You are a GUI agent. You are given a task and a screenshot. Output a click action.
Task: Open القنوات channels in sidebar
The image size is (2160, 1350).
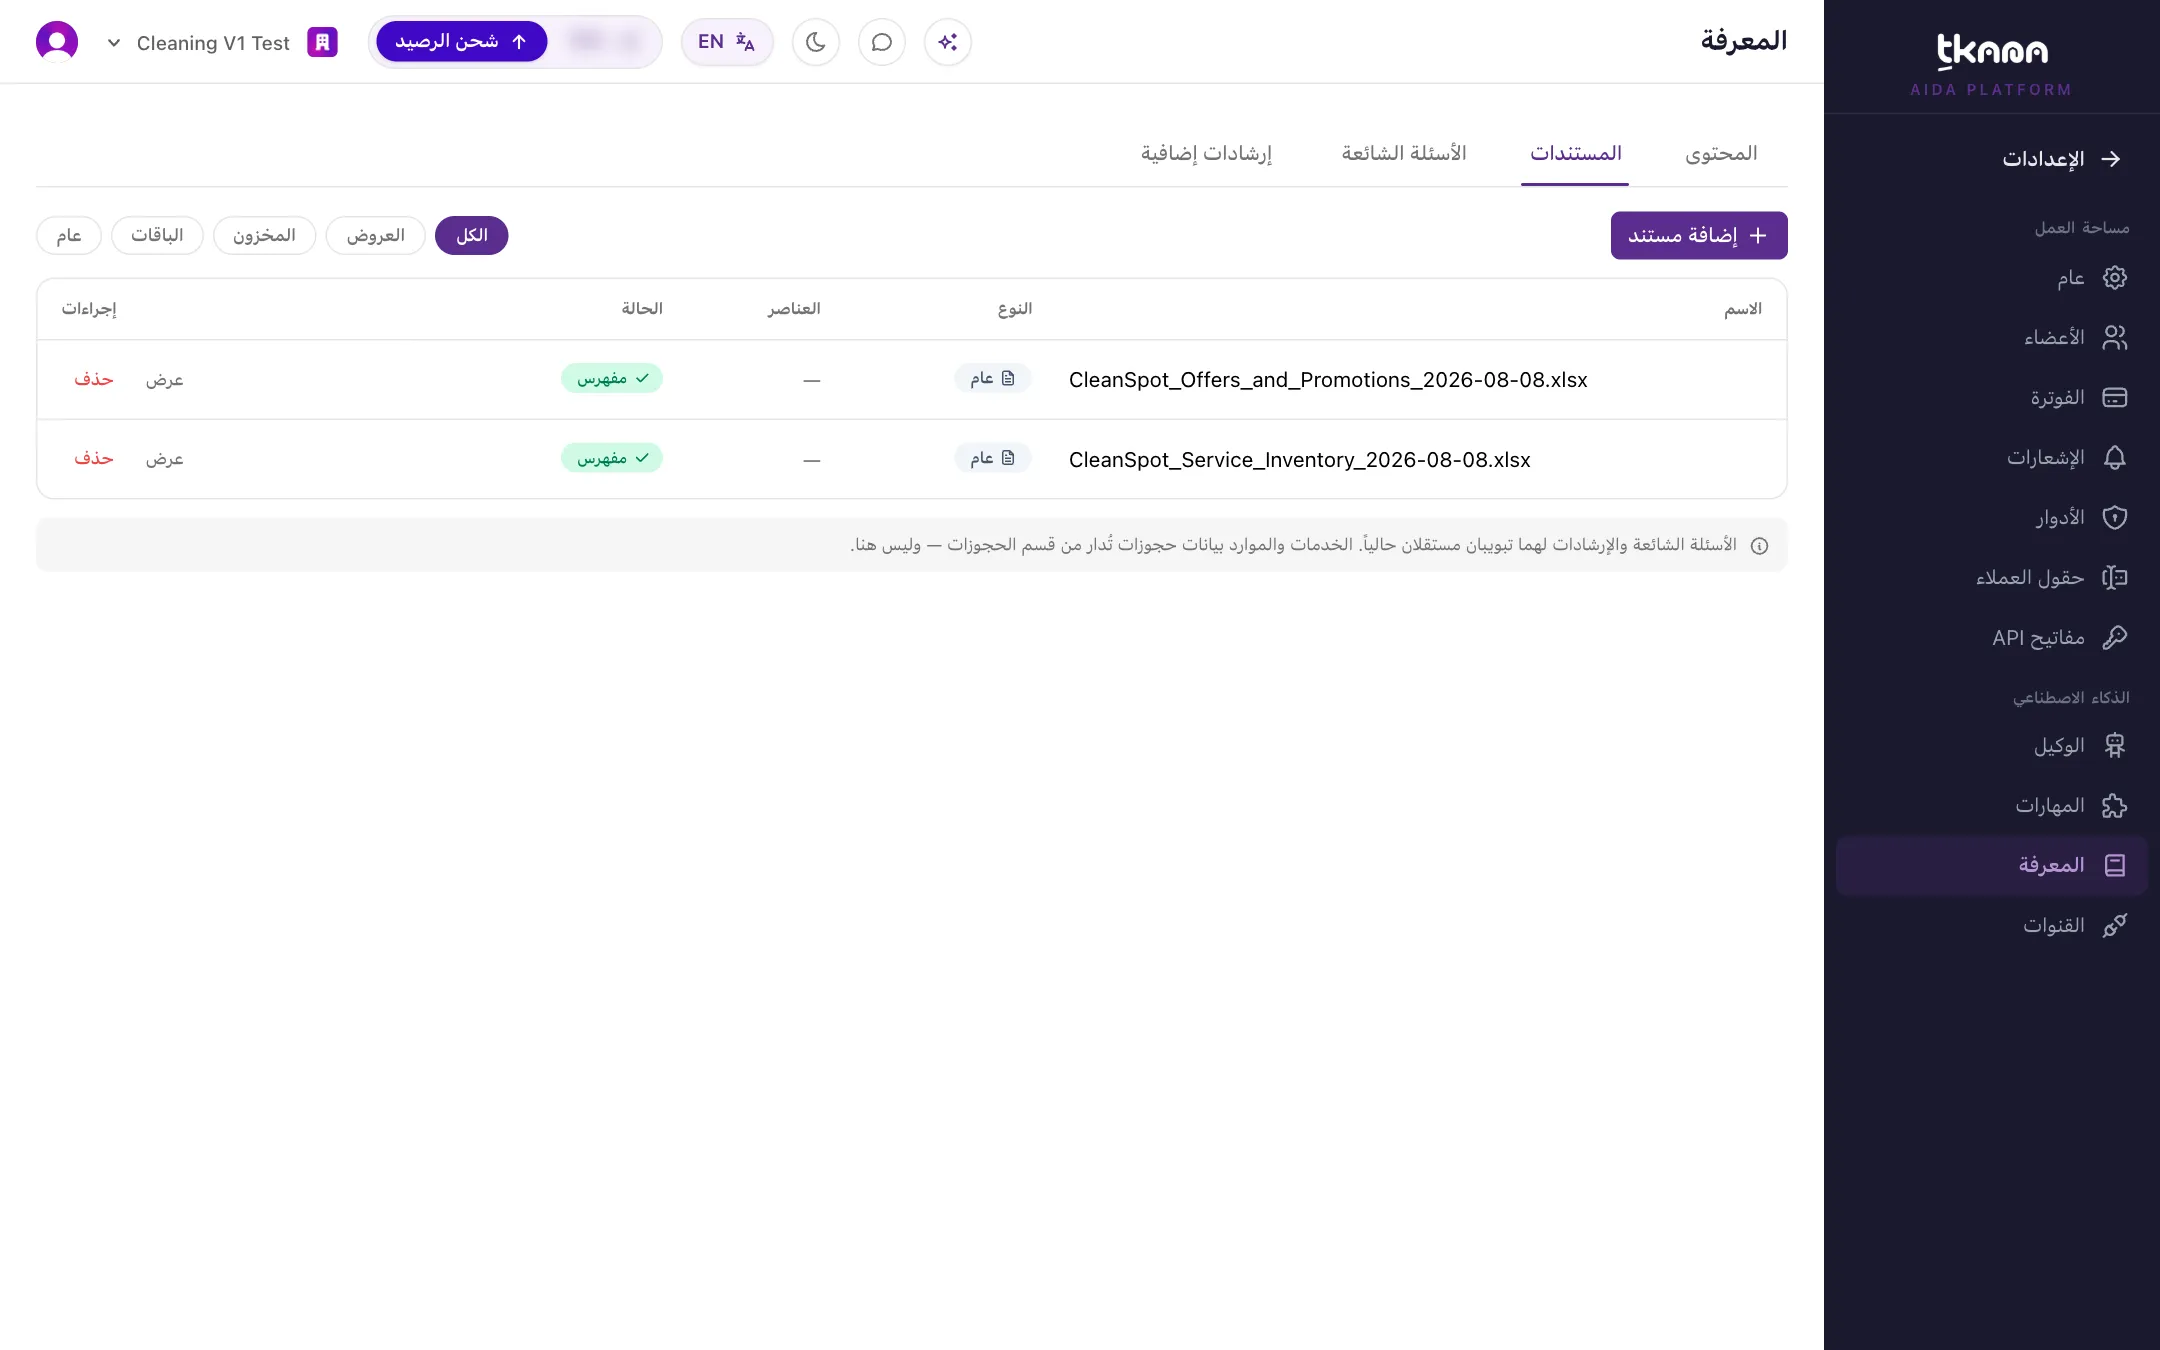pos(1992,926)
